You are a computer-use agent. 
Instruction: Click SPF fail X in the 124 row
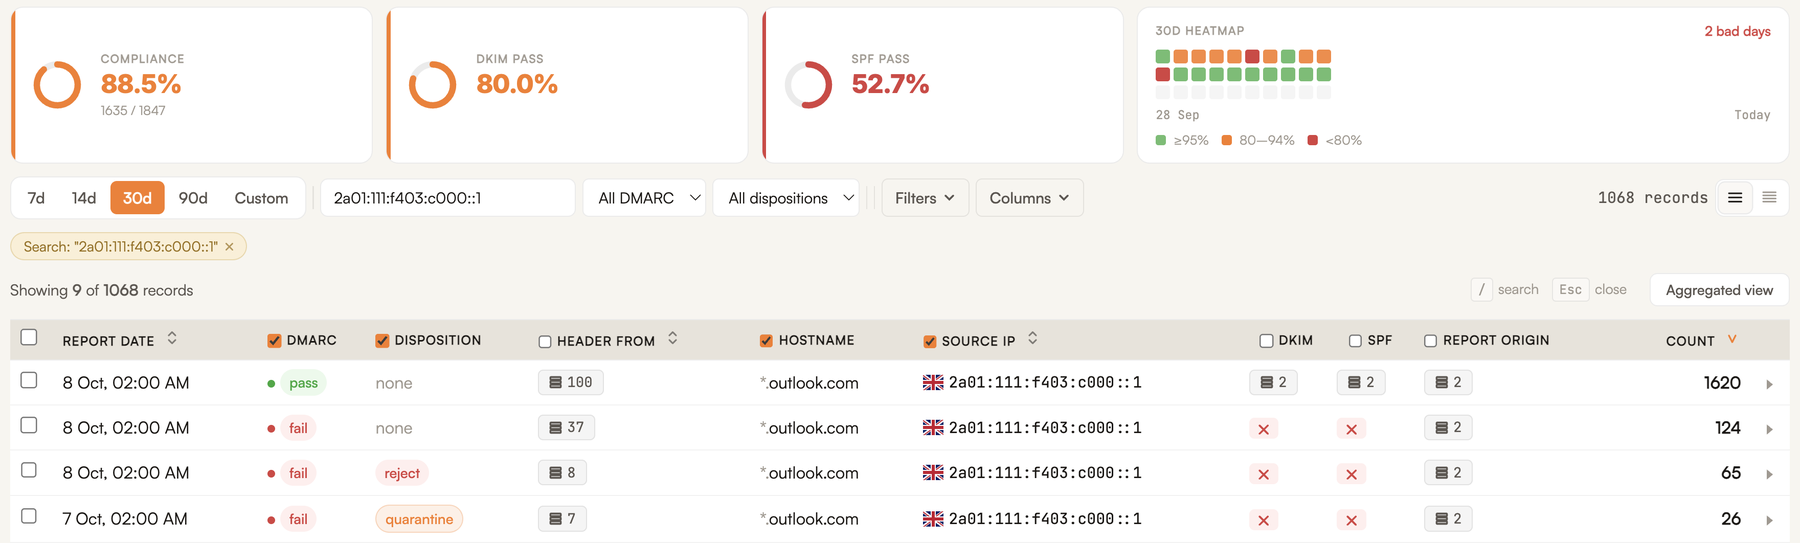(1351, 429)
